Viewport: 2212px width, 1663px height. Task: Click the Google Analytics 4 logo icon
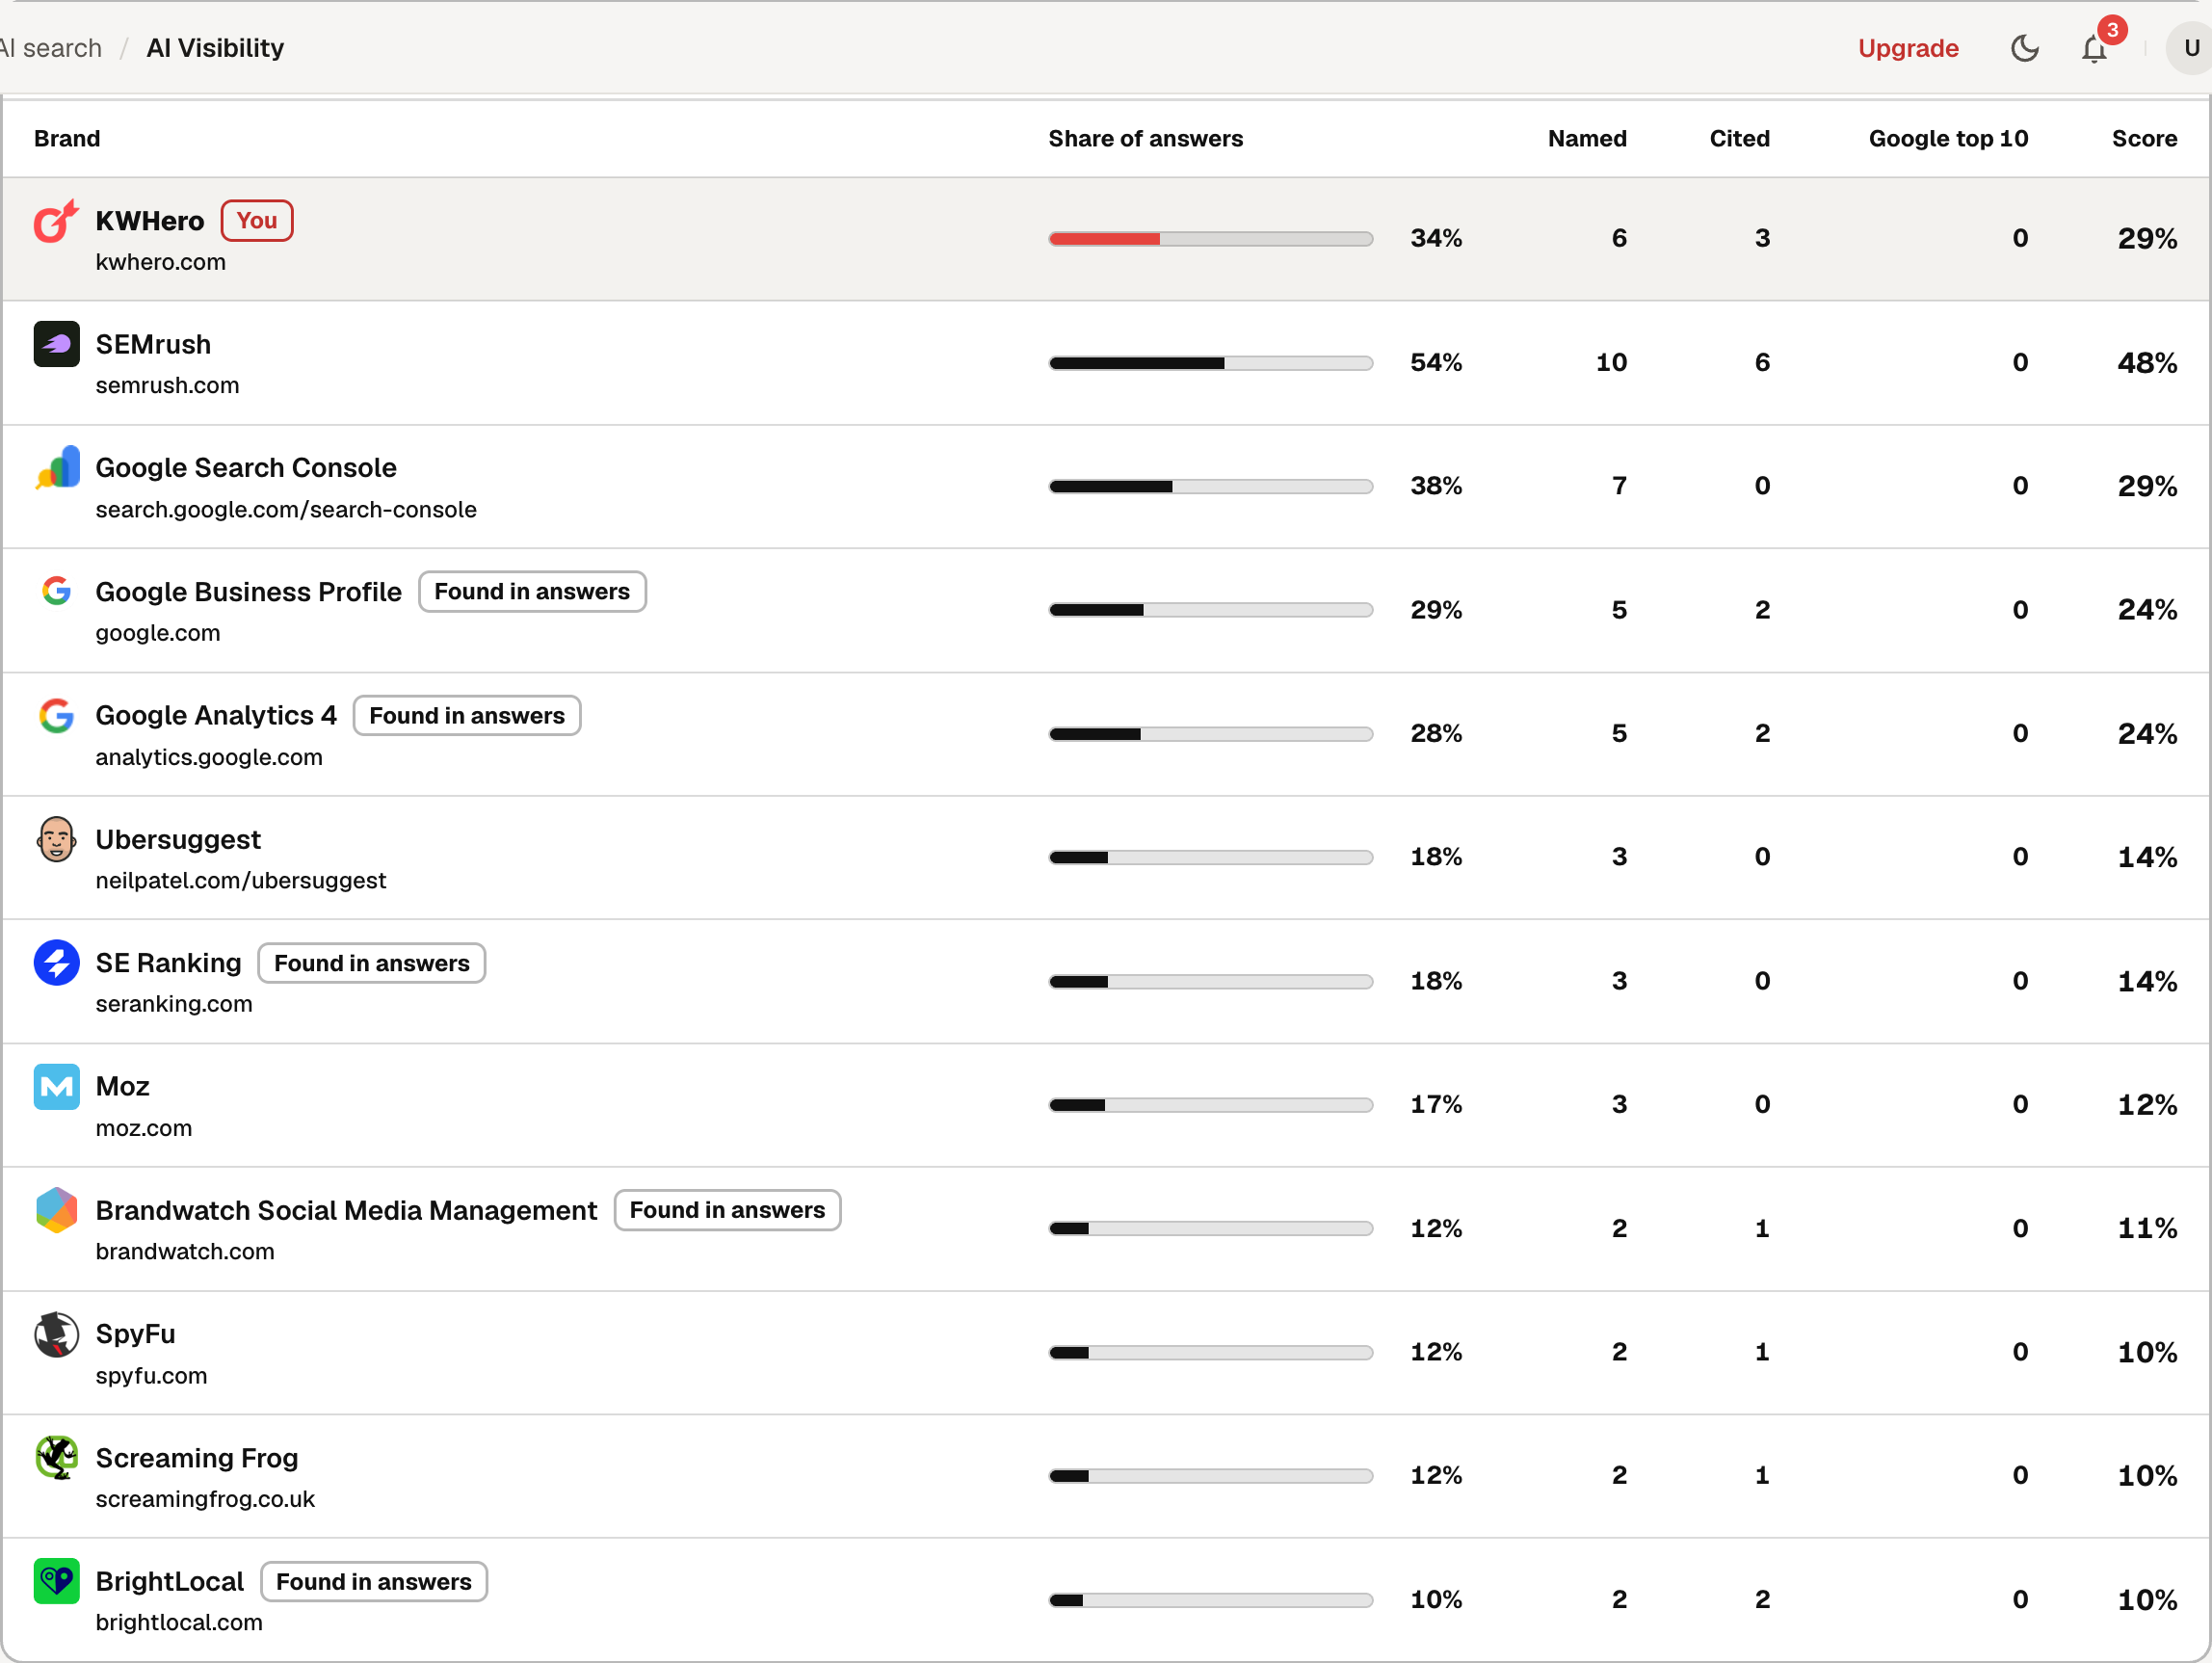click(x=56, y=715)
